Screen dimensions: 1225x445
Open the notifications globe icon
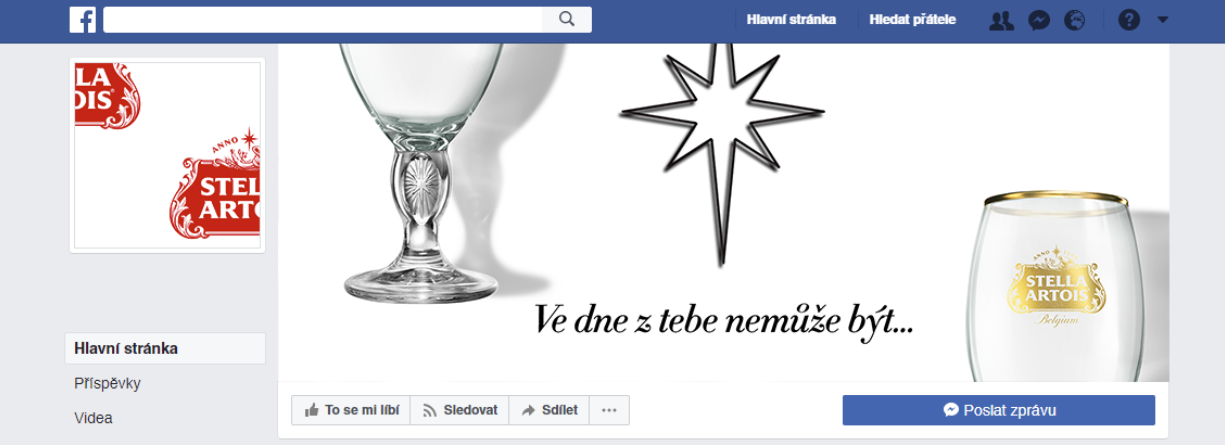(1075, 20)
